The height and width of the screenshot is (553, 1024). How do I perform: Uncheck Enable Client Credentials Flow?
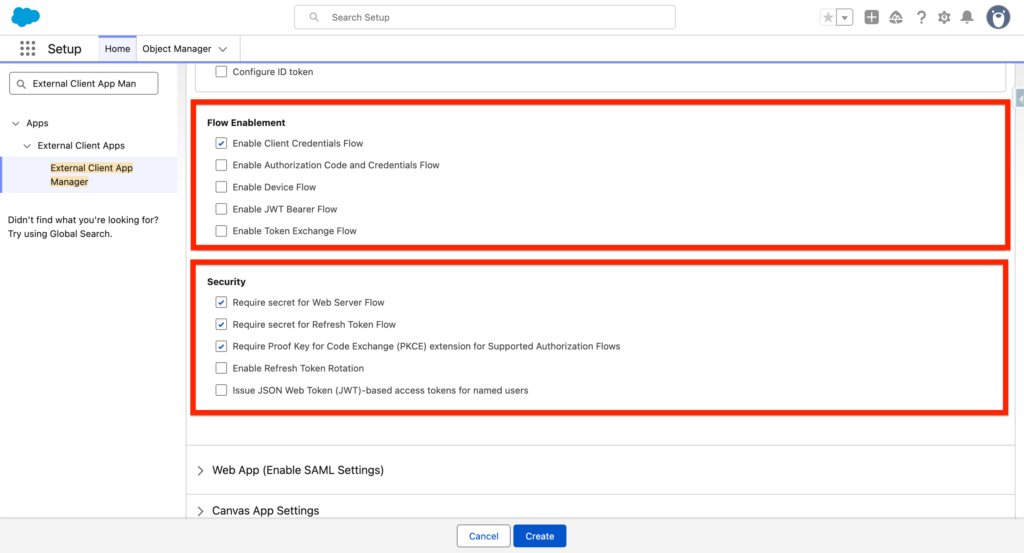point(221,143)
